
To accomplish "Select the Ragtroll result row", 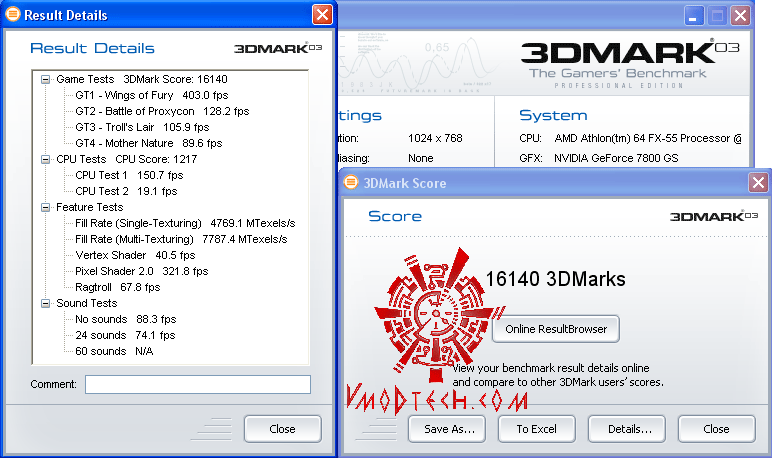I will pyautogui.click(x=118, y=287).
